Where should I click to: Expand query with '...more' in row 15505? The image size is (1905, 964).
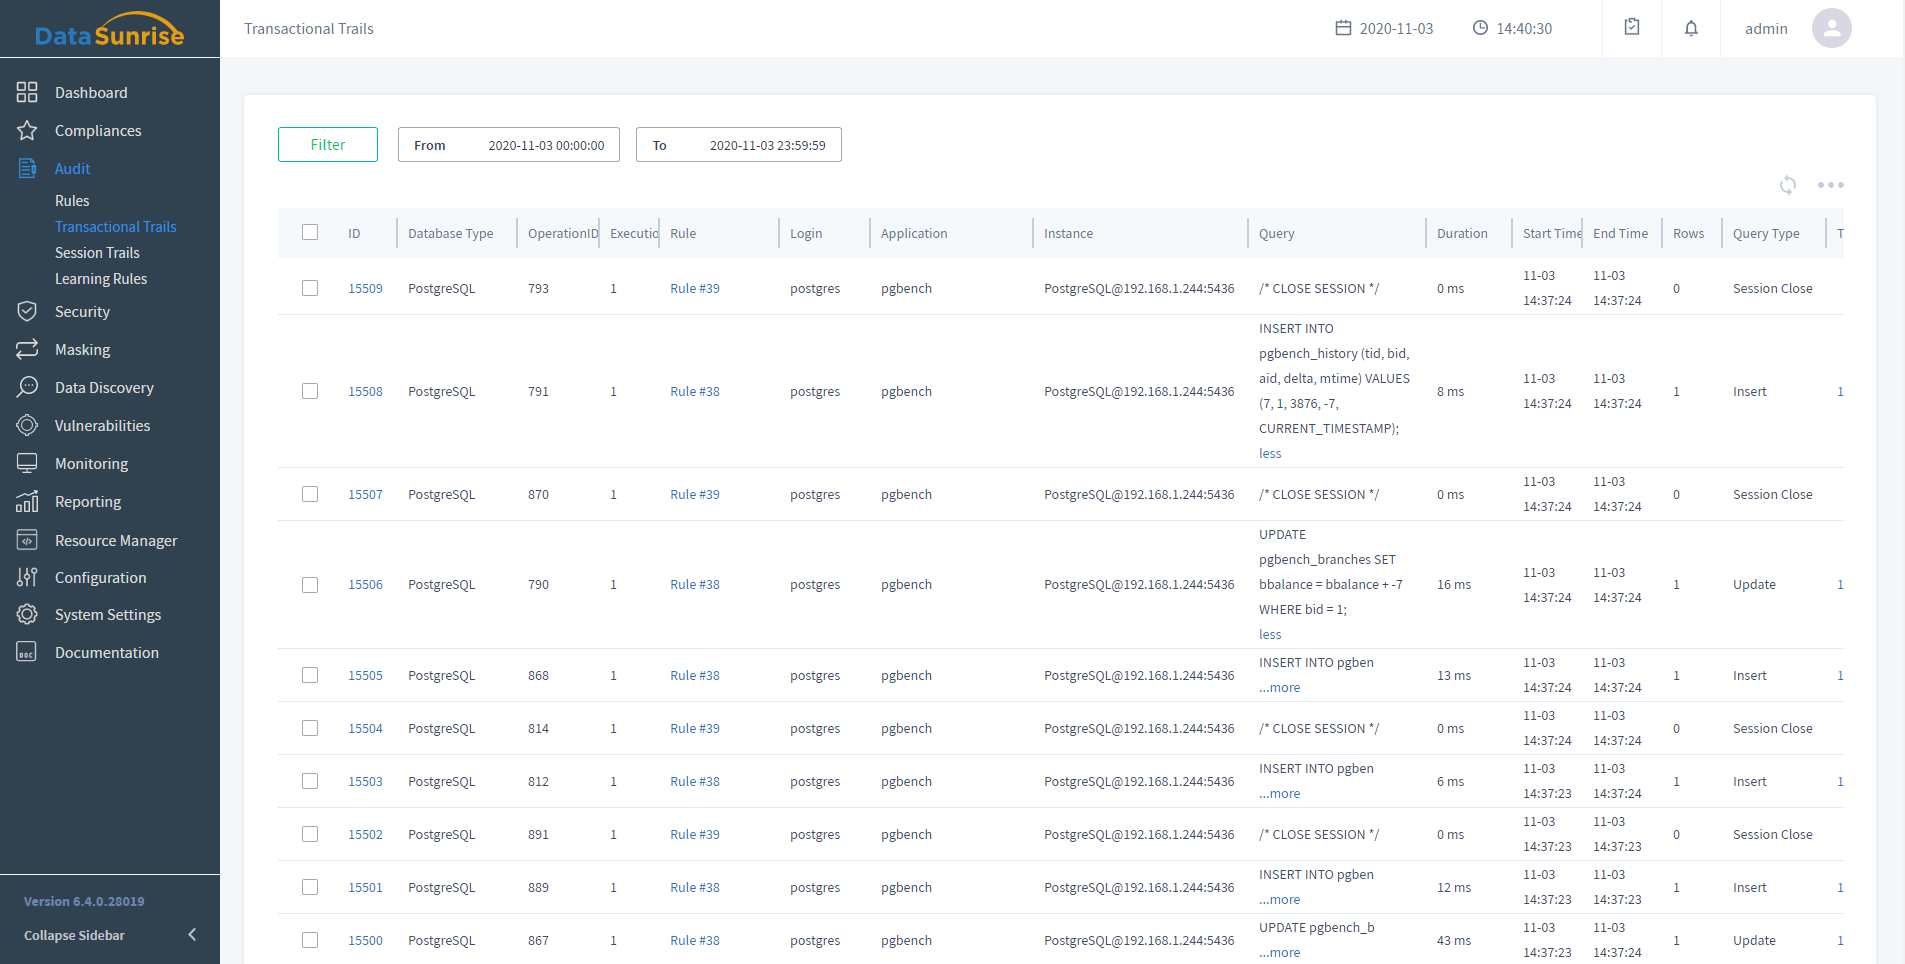pyautogui.click(x=1280, y=688)
